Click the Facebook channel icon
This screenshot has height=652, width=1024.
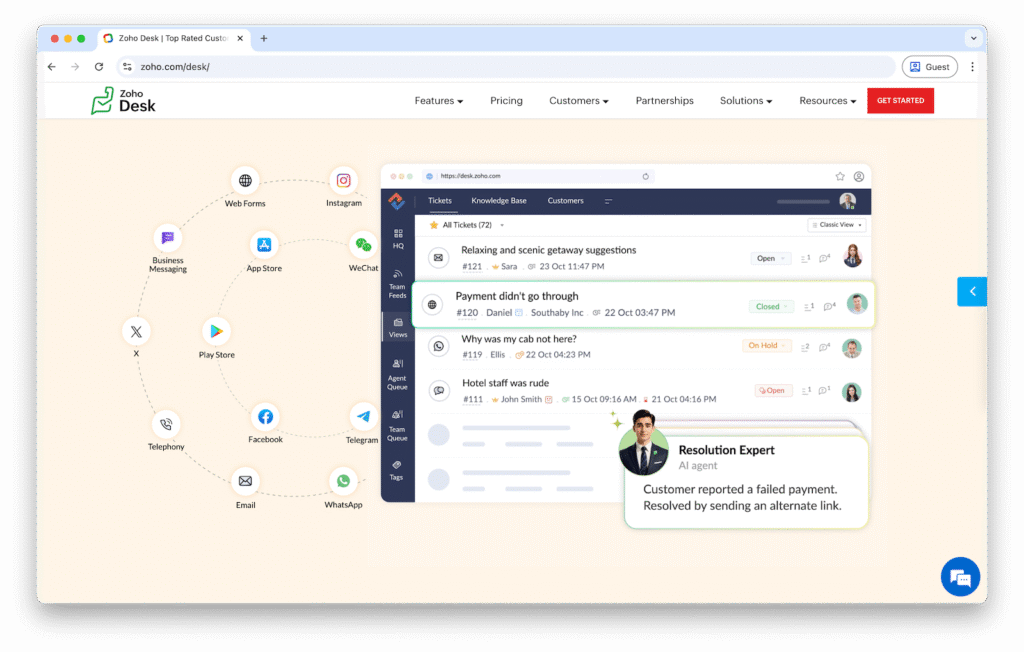265,416
